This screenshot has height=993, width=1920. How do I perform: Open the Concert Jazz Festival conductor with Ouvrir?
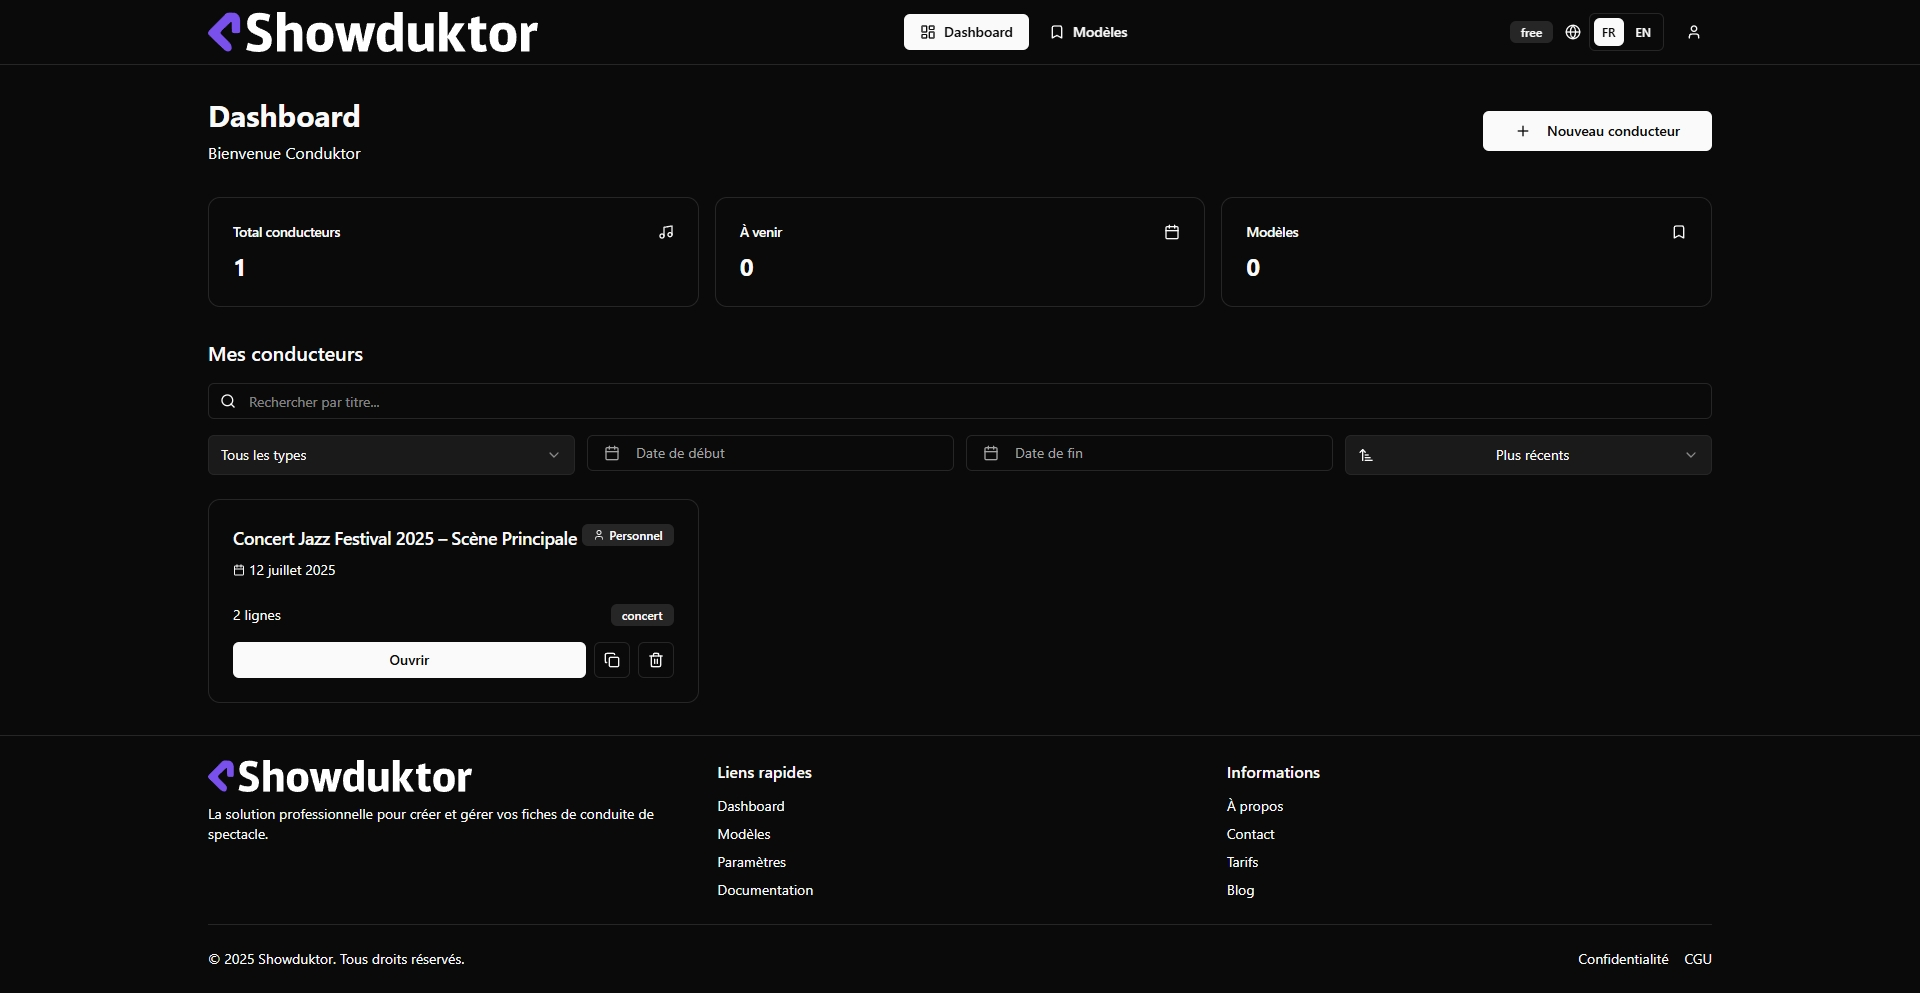click(x=409, y=660)
